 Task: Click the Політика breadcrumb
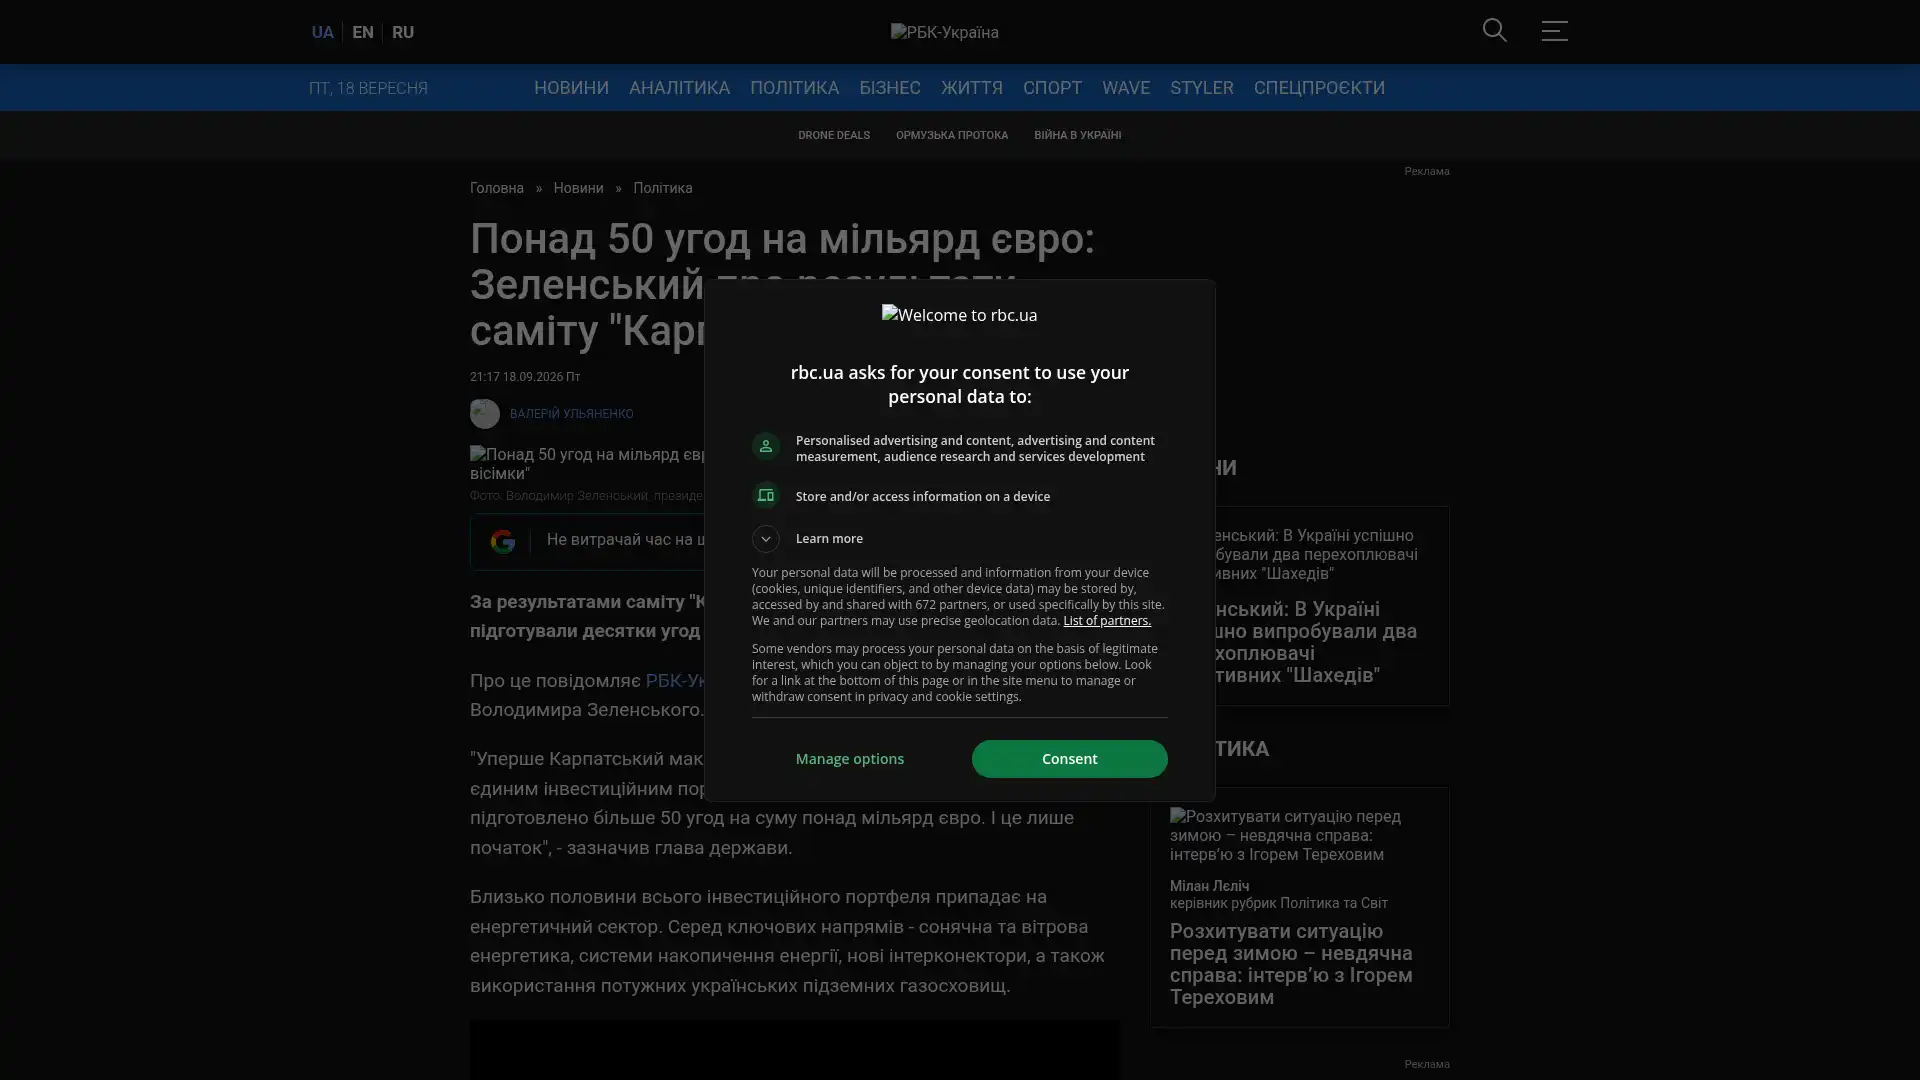[662, 188]
